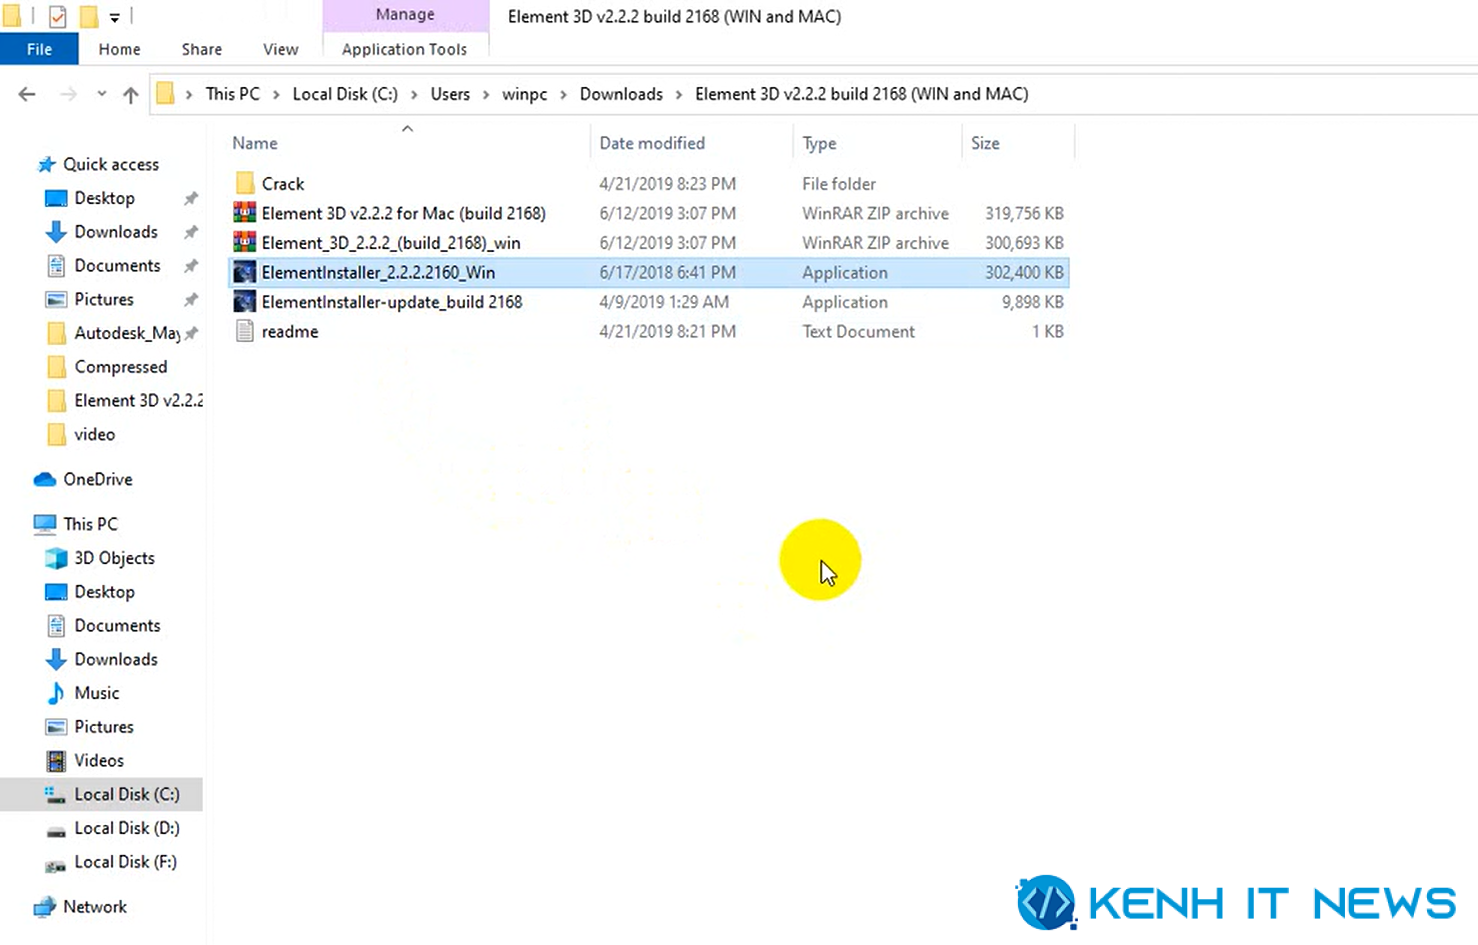Click the Element_3D_2.2.2 win ZIP archive icon
Screen dimensions: 1478x945
[245, 242]
